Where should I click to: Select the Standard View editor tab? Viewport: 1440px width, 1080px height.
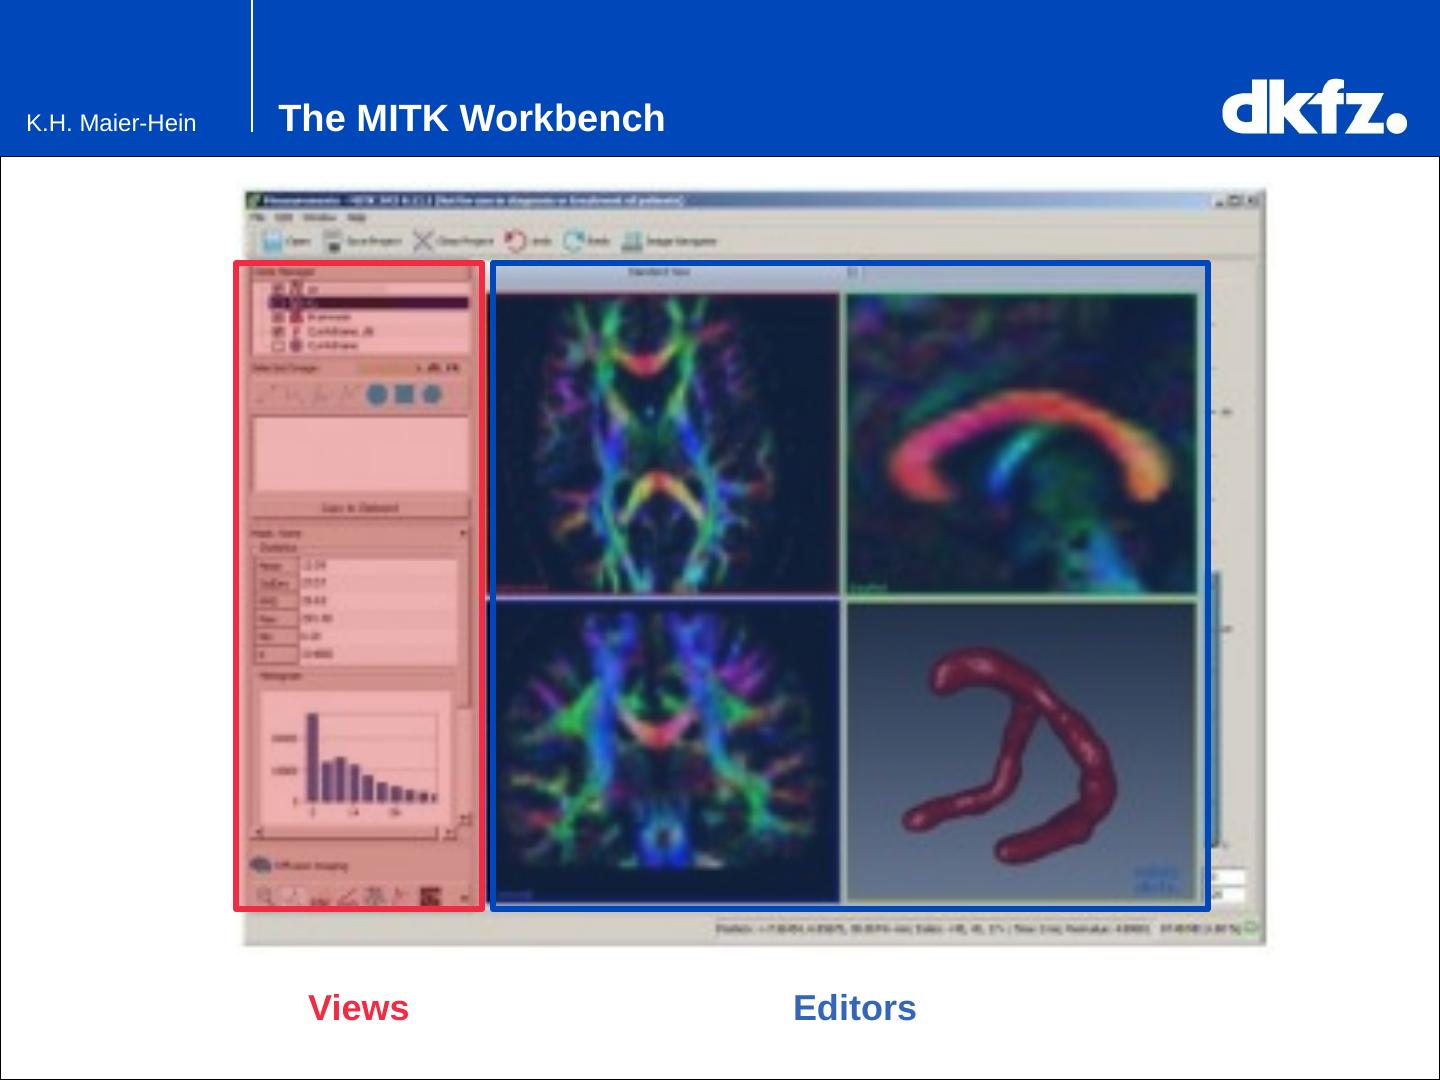click(659, 272)
